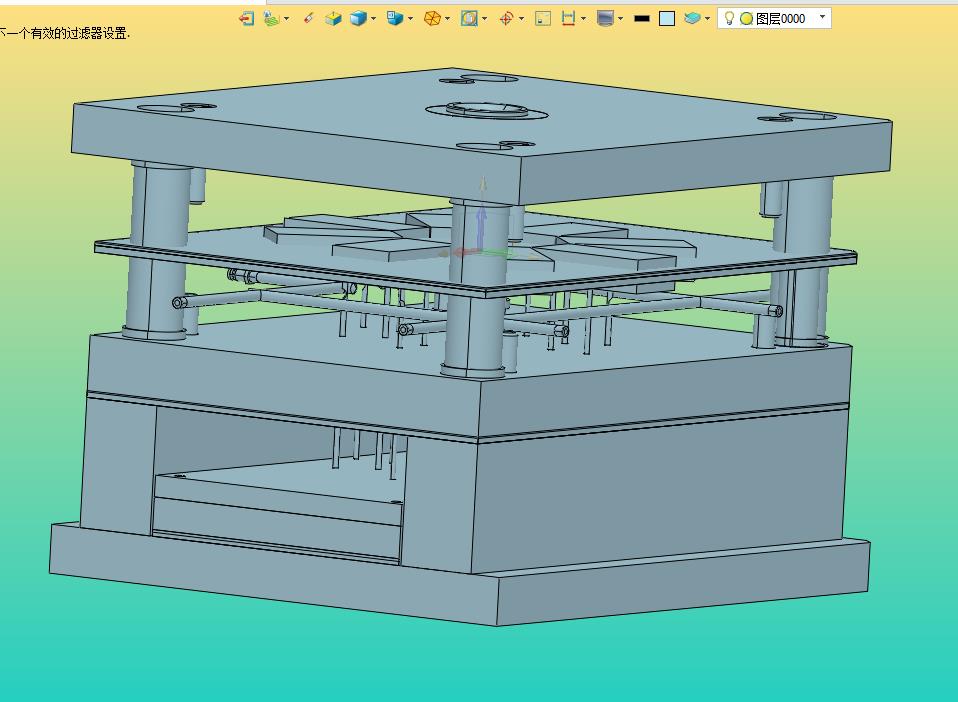
Task: Open the 图层0000 layer dropdown
Action: tap(822, 17)
